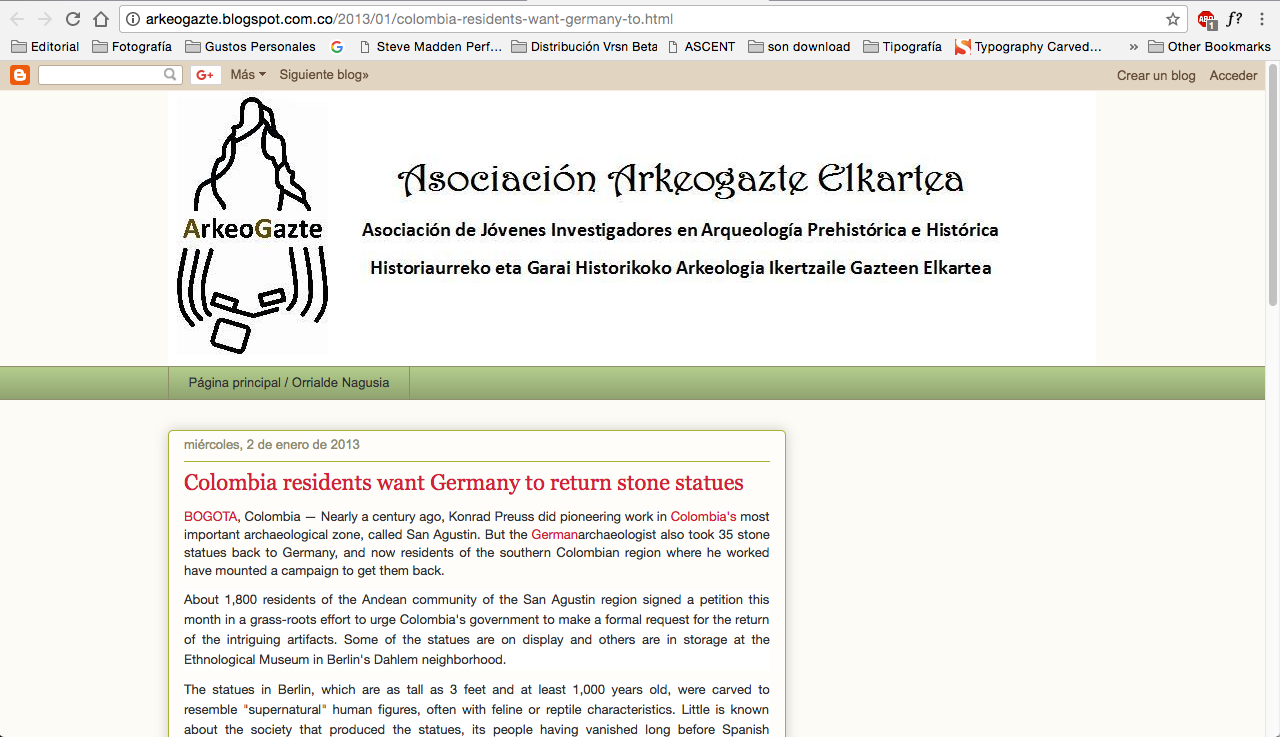Click the Historiaurreko eta Garai Historikoko subtitle

[681, 268]
